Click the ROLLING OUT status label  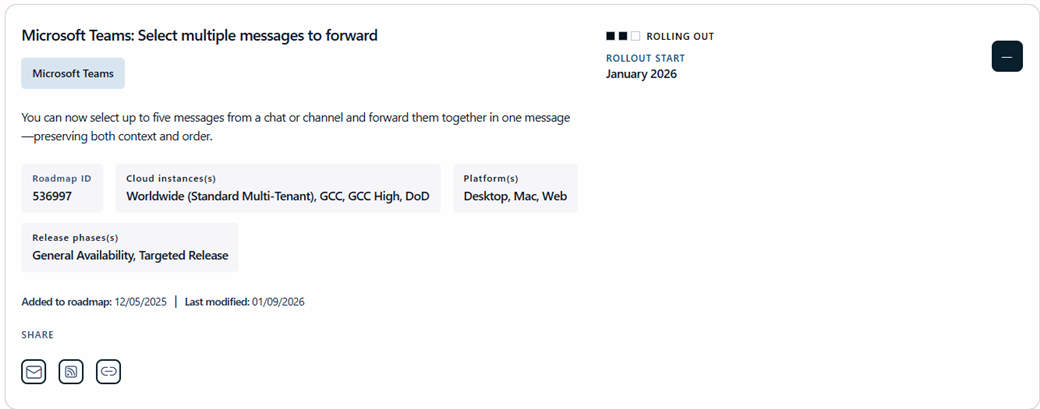680,37
